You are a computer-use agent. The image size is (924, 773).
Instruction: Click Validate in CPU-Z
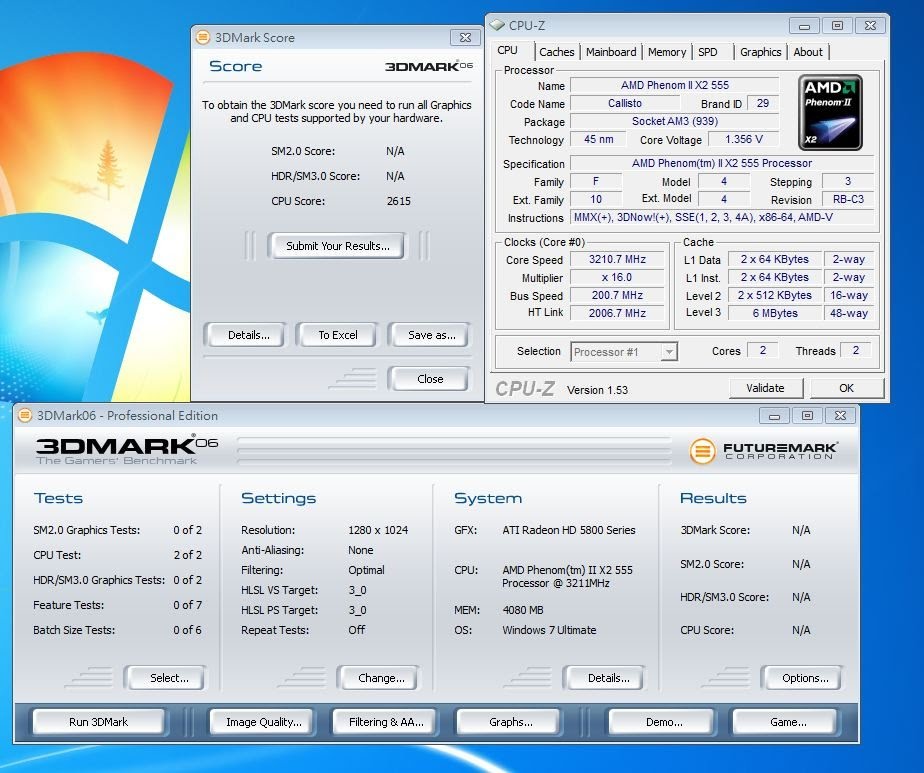[765, 388]
